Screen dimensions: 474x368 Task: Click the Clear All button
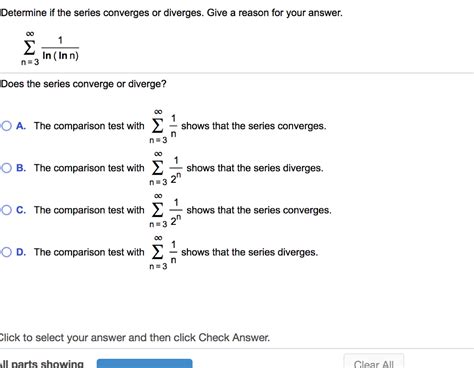(x=374, y=363)
